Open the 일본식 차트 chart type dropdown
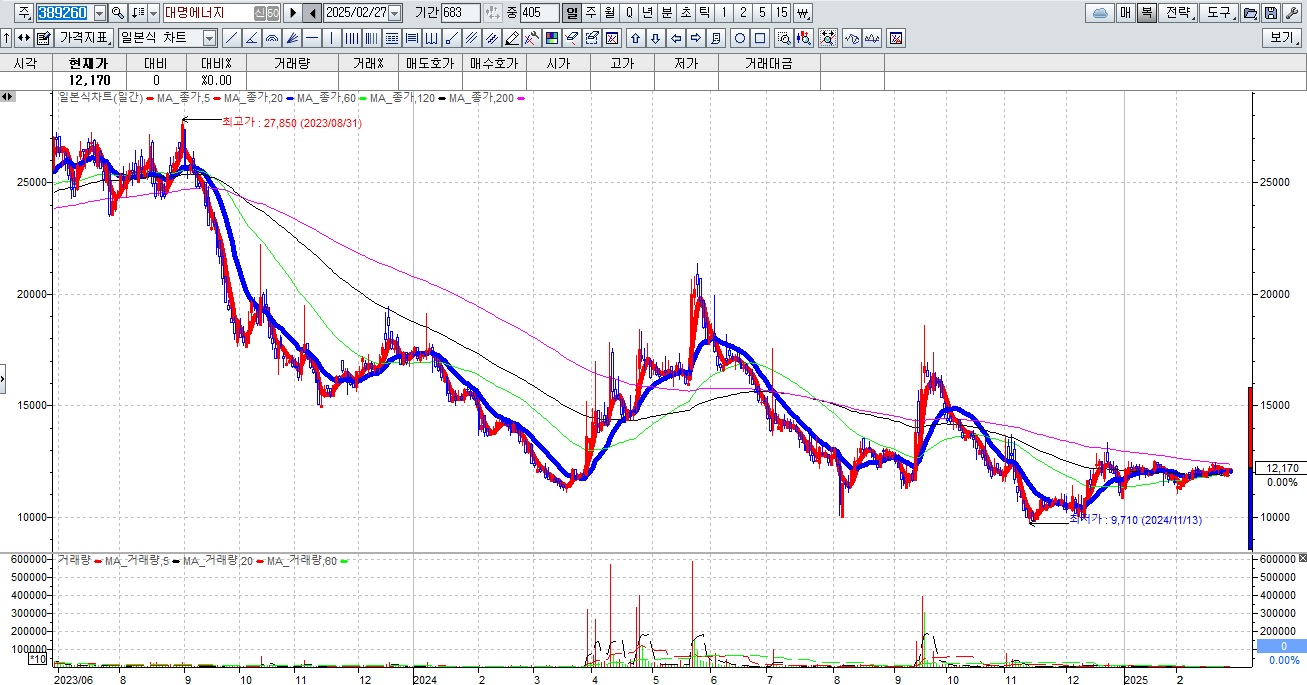 pos(209,38)
